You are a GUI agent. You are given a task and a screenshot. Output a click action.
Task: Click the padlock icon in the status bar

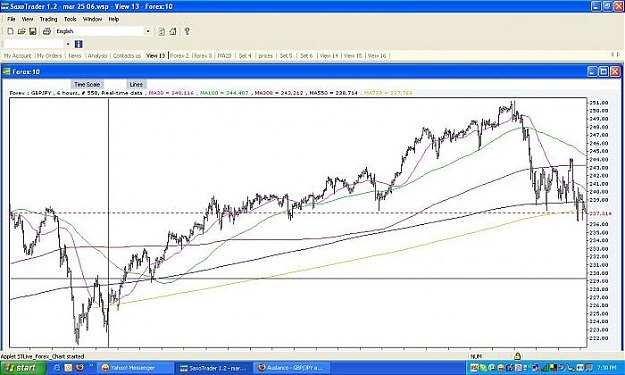pos(517,356)
